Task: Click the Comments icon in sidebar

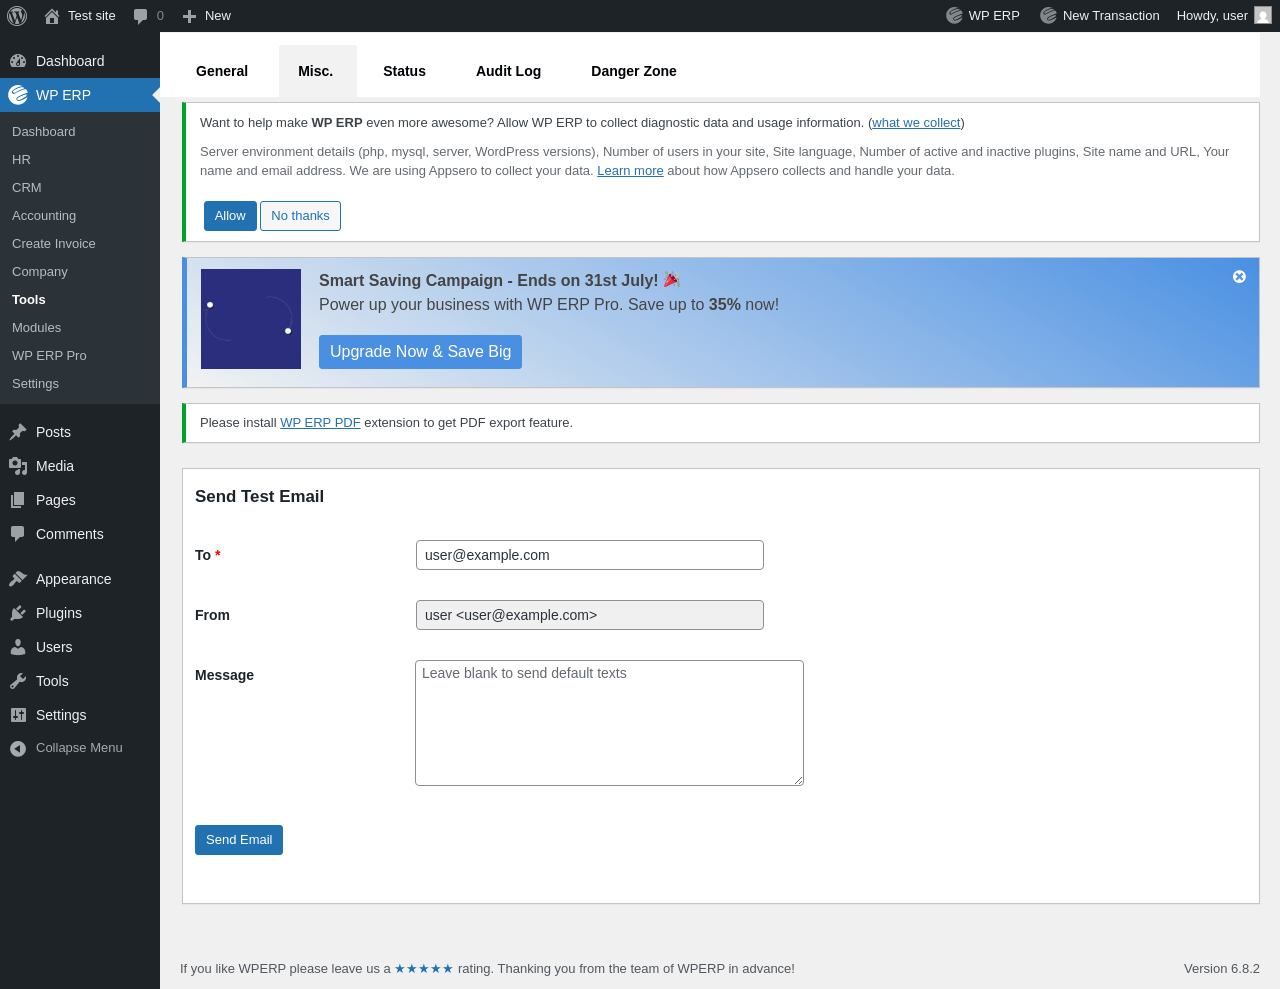Action: 18,534
